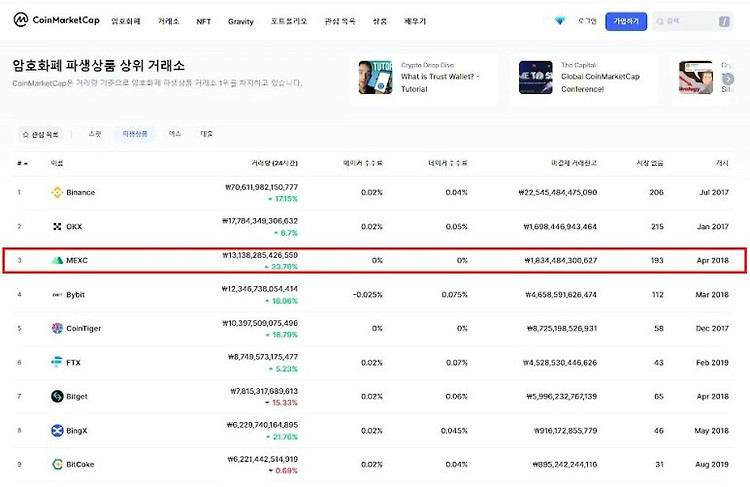Open the FTX exchange link
Viewport: 750px width, 487px height.
[73, 363]
